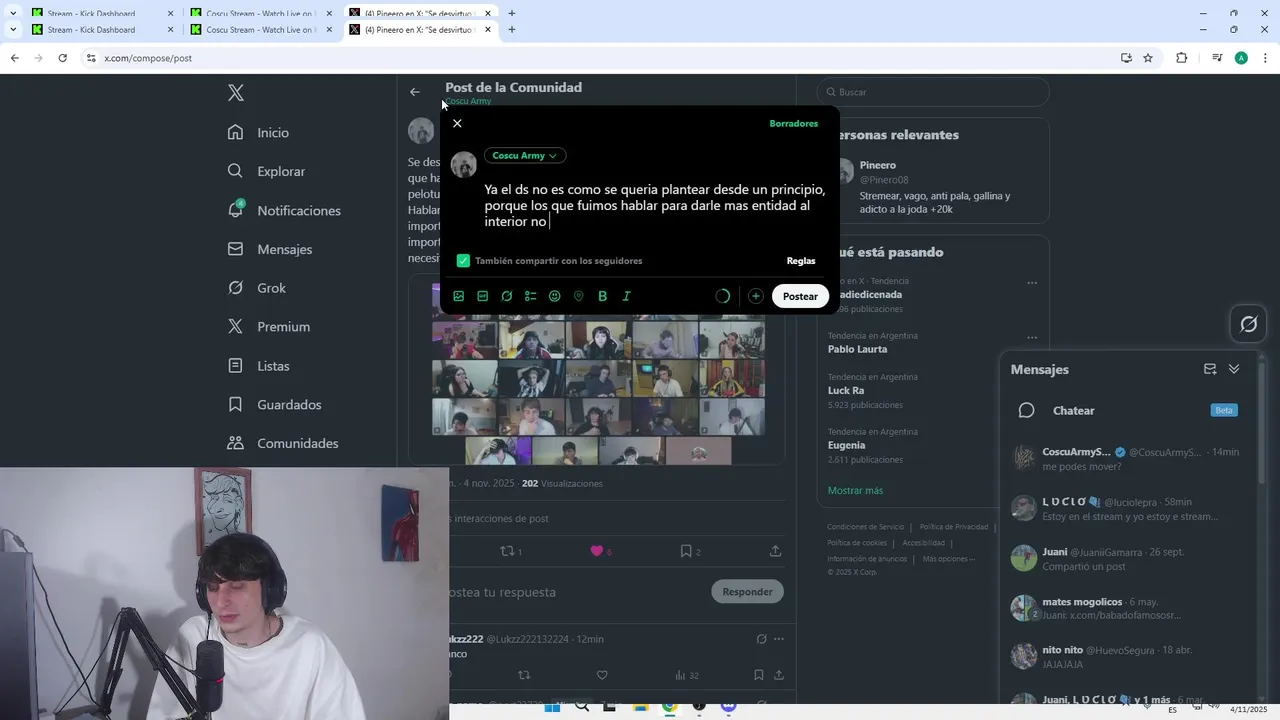Go back in the browser
Viewport: 1280px width, 720px height.
(15, 58)
